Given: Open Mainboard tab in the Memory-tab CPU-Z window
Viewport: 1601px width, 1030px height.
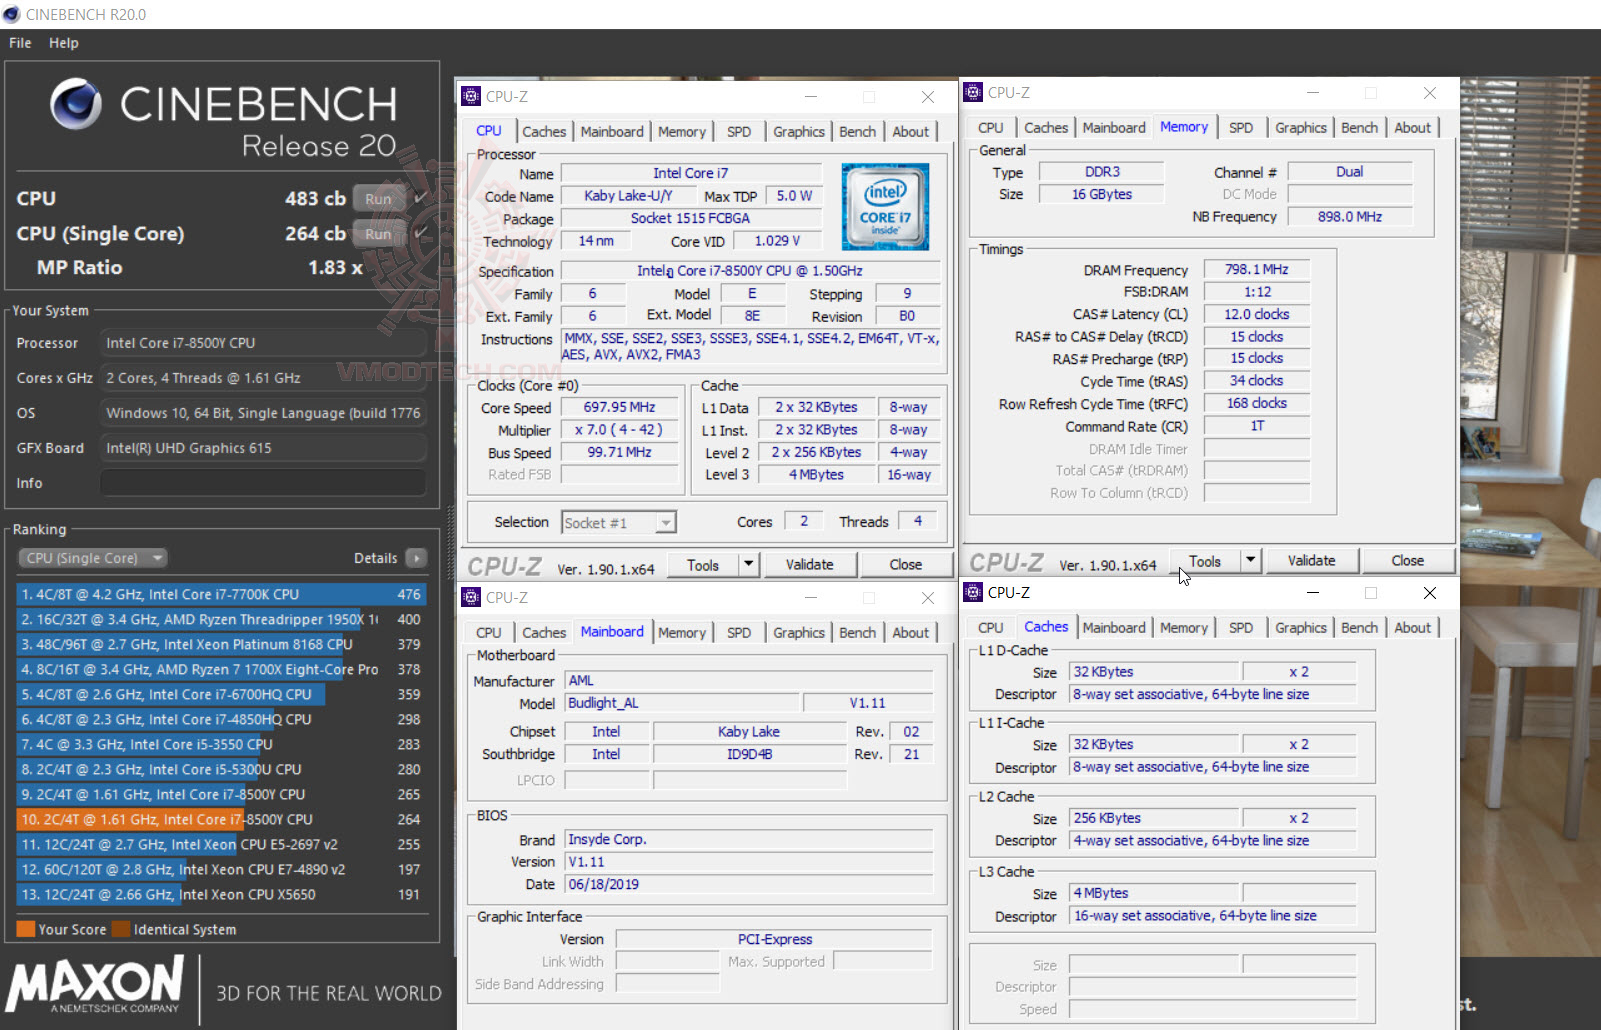Looking at the screenshot, I should coord(1114,127).
